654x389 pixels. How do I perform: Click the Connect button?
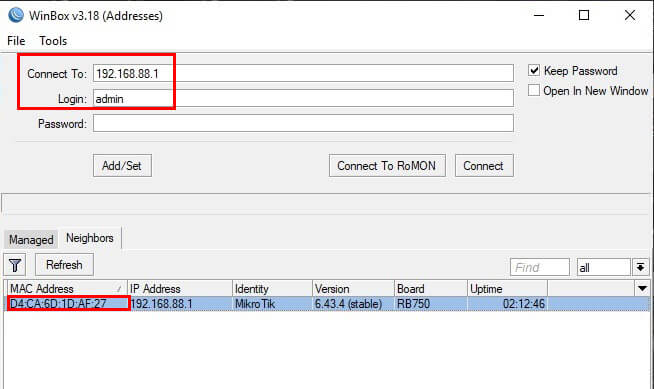pyautogui.click(x=484, y=166)
